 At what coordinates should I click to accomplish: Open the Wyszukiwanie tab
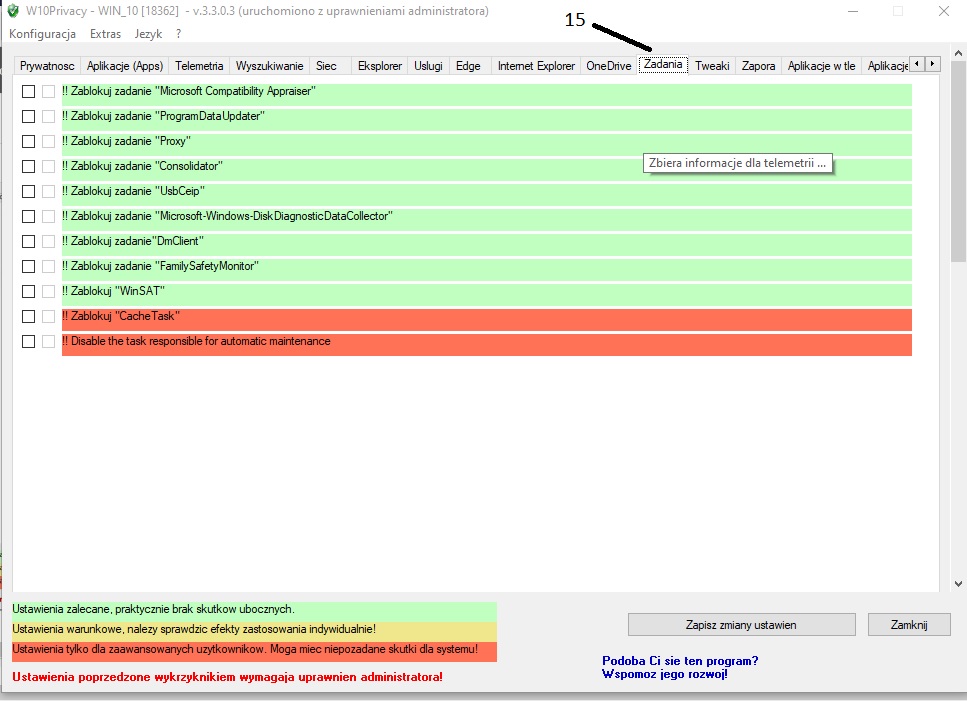pyautogui.click(x=270, y=66)
